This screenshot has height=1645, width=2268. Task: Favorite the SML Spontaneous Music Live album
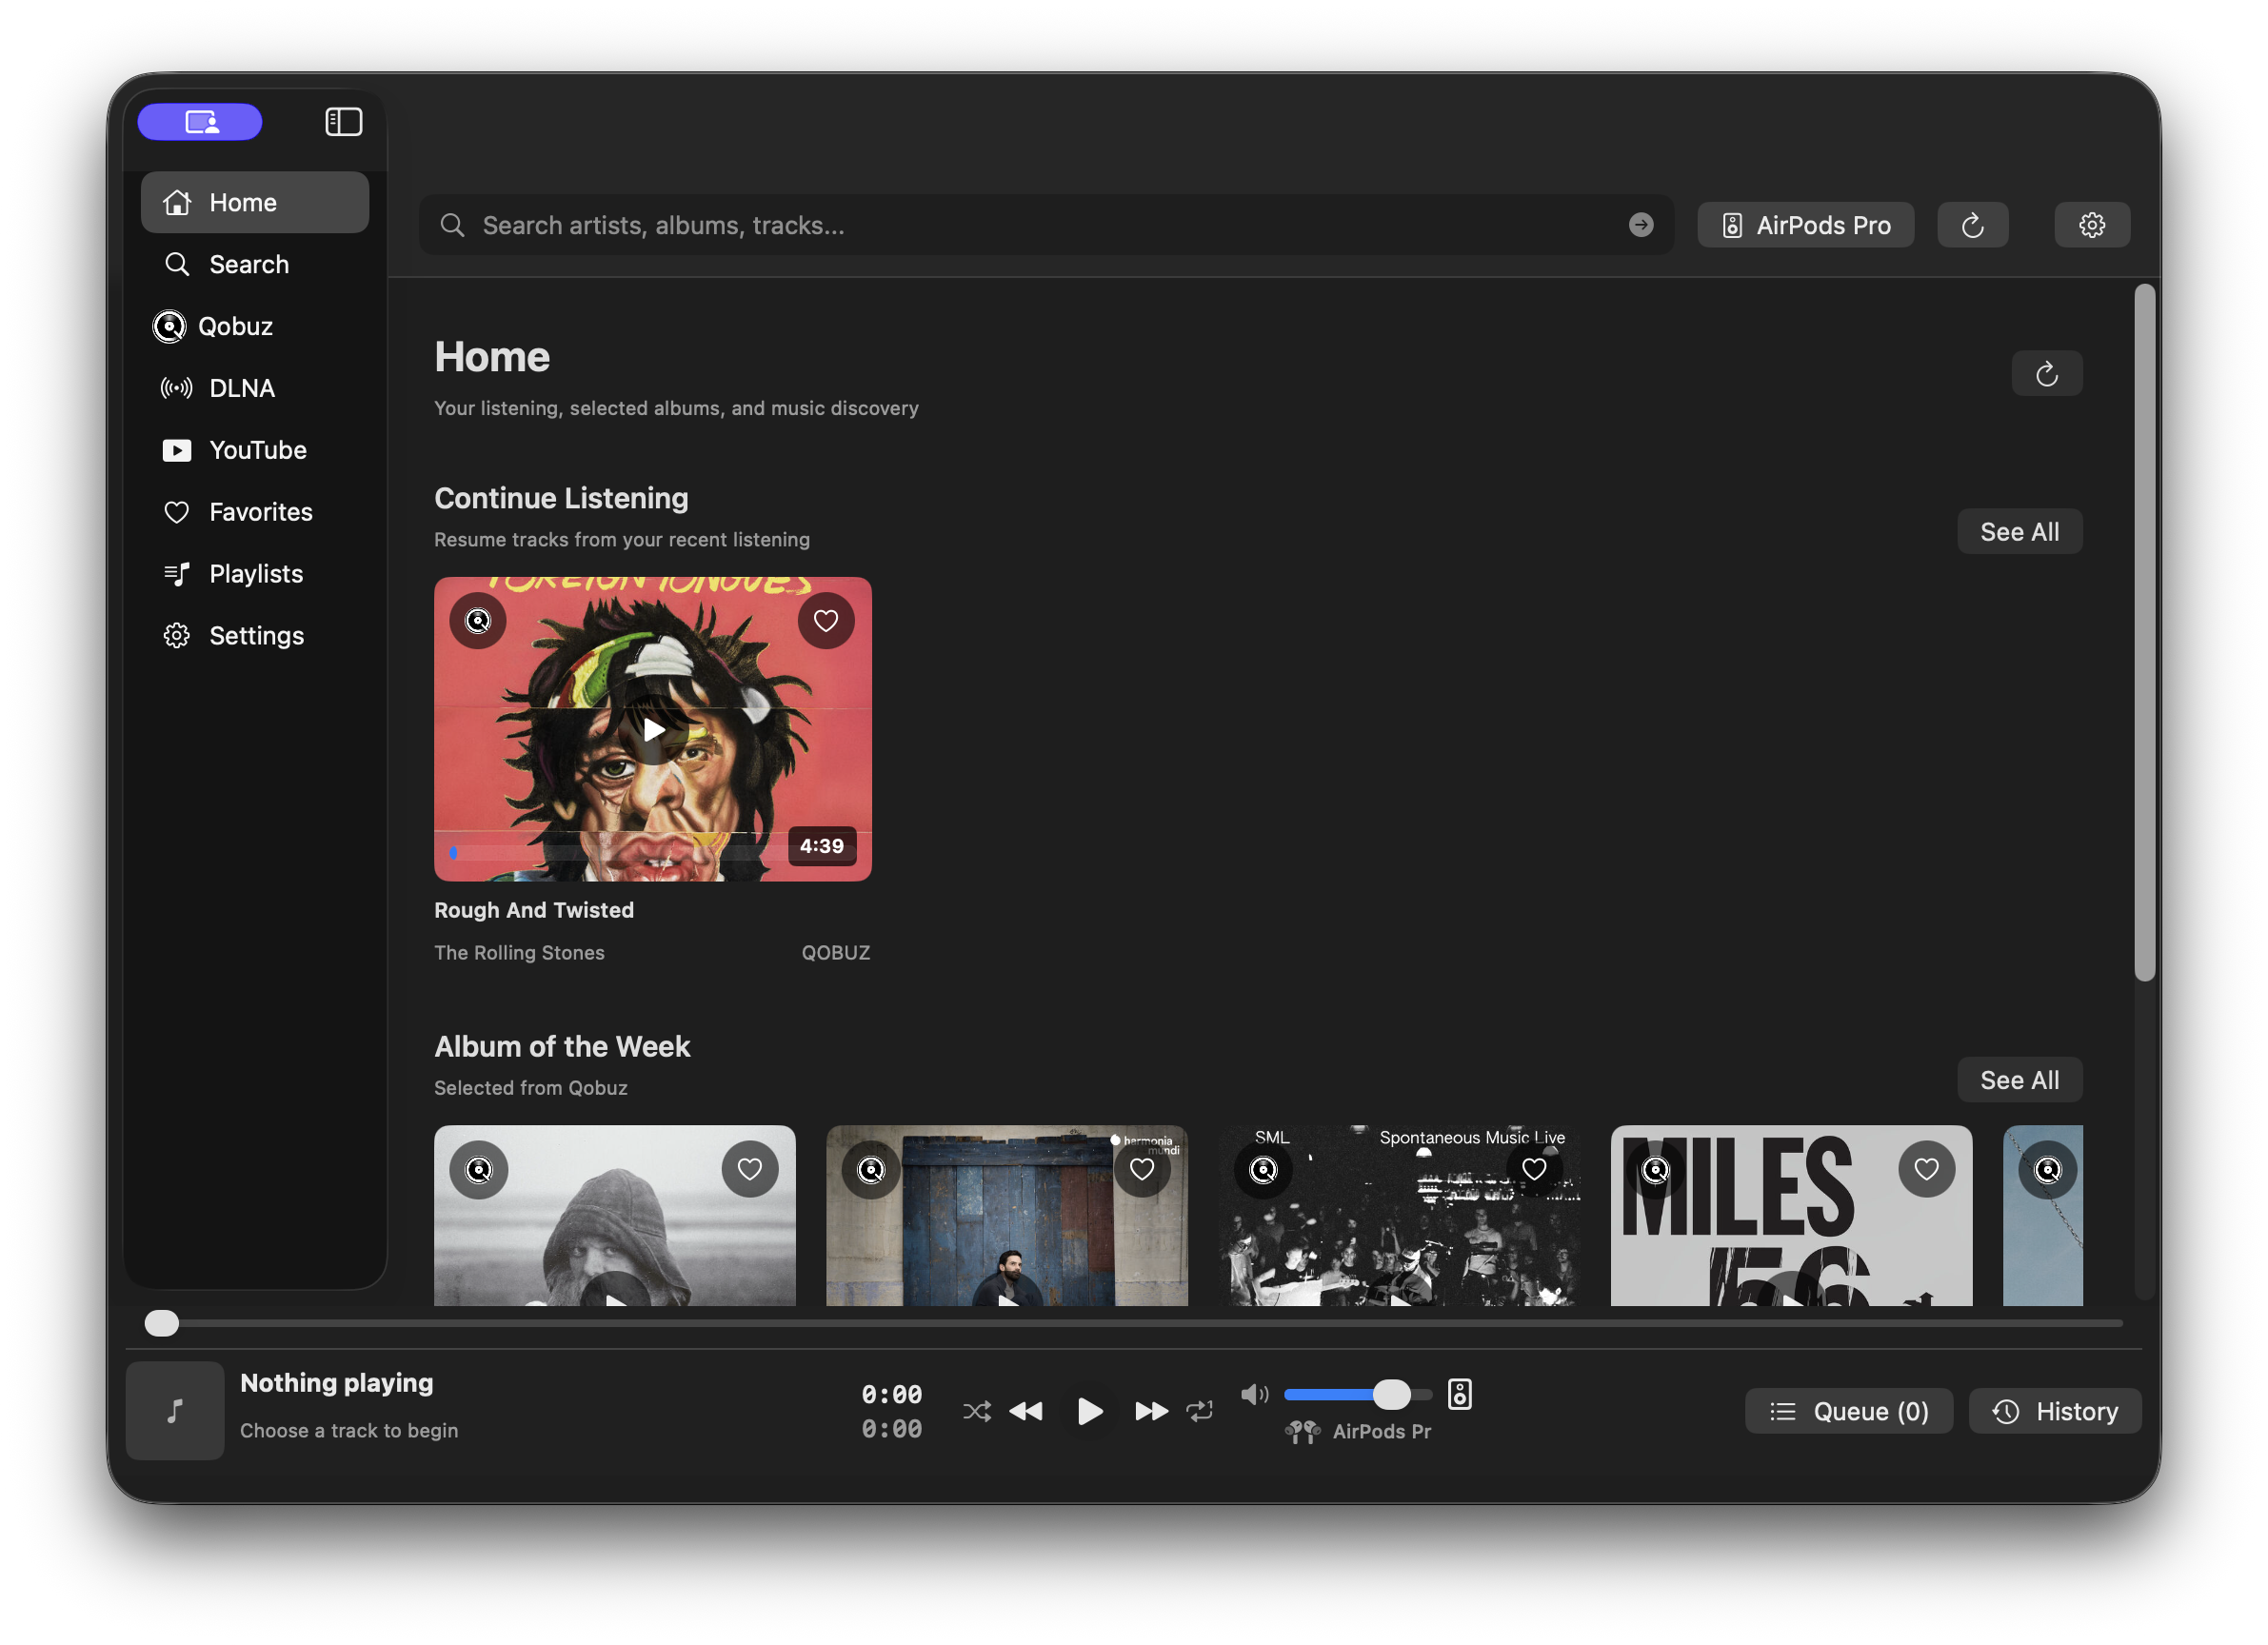click(1533, 1169)
